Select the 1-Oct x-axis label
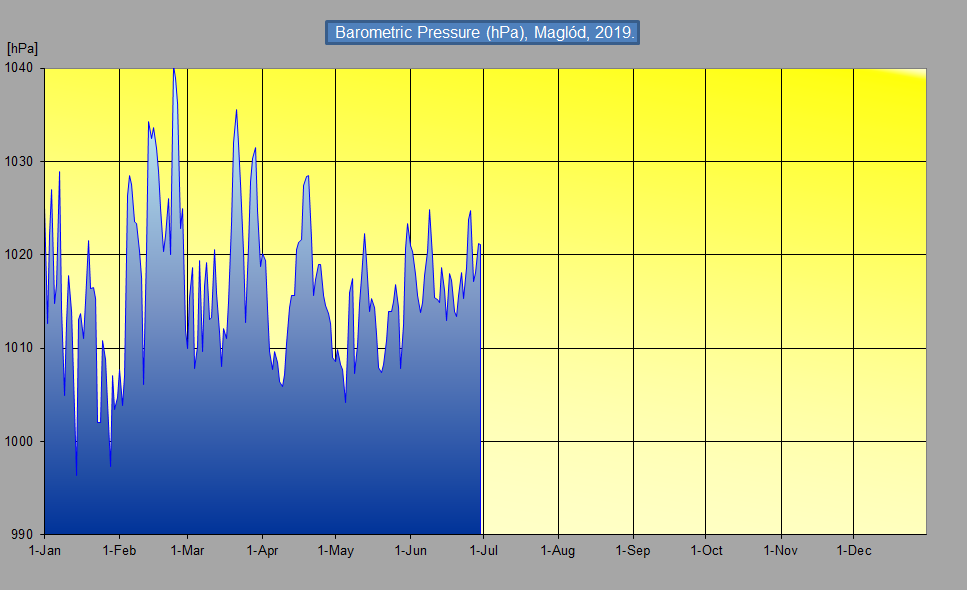 coord(706,550)
